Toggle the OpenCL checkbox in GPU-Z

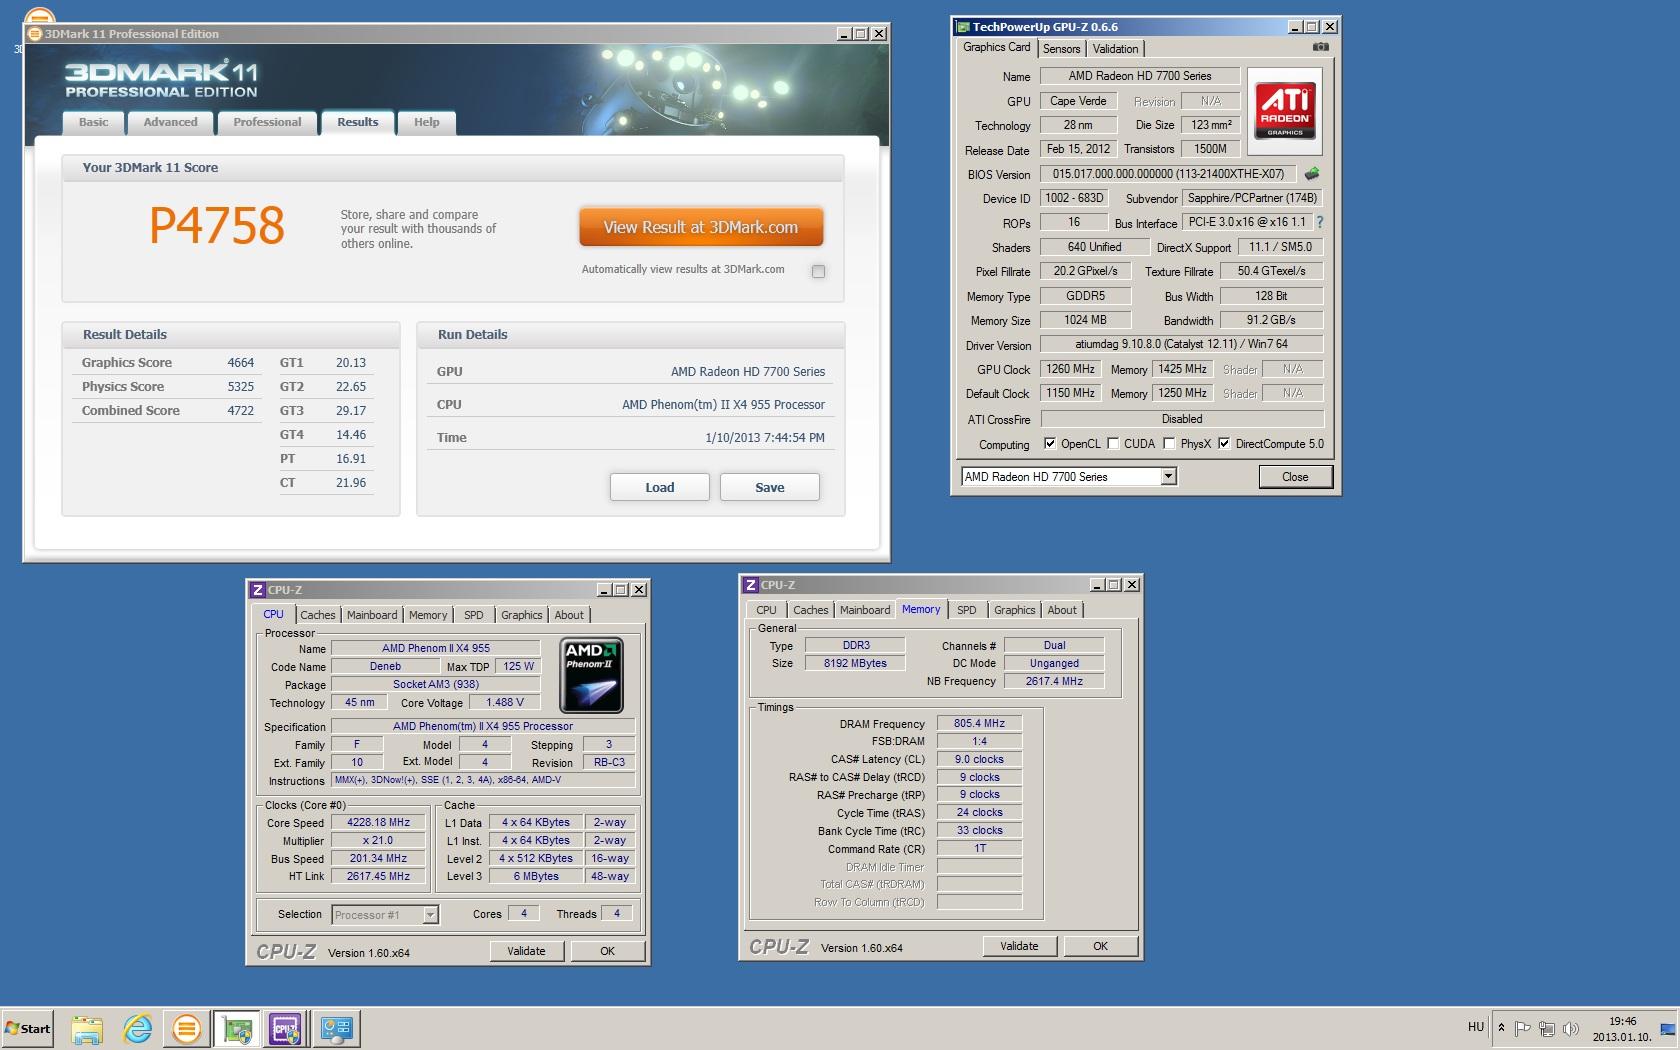(1050, 443)
